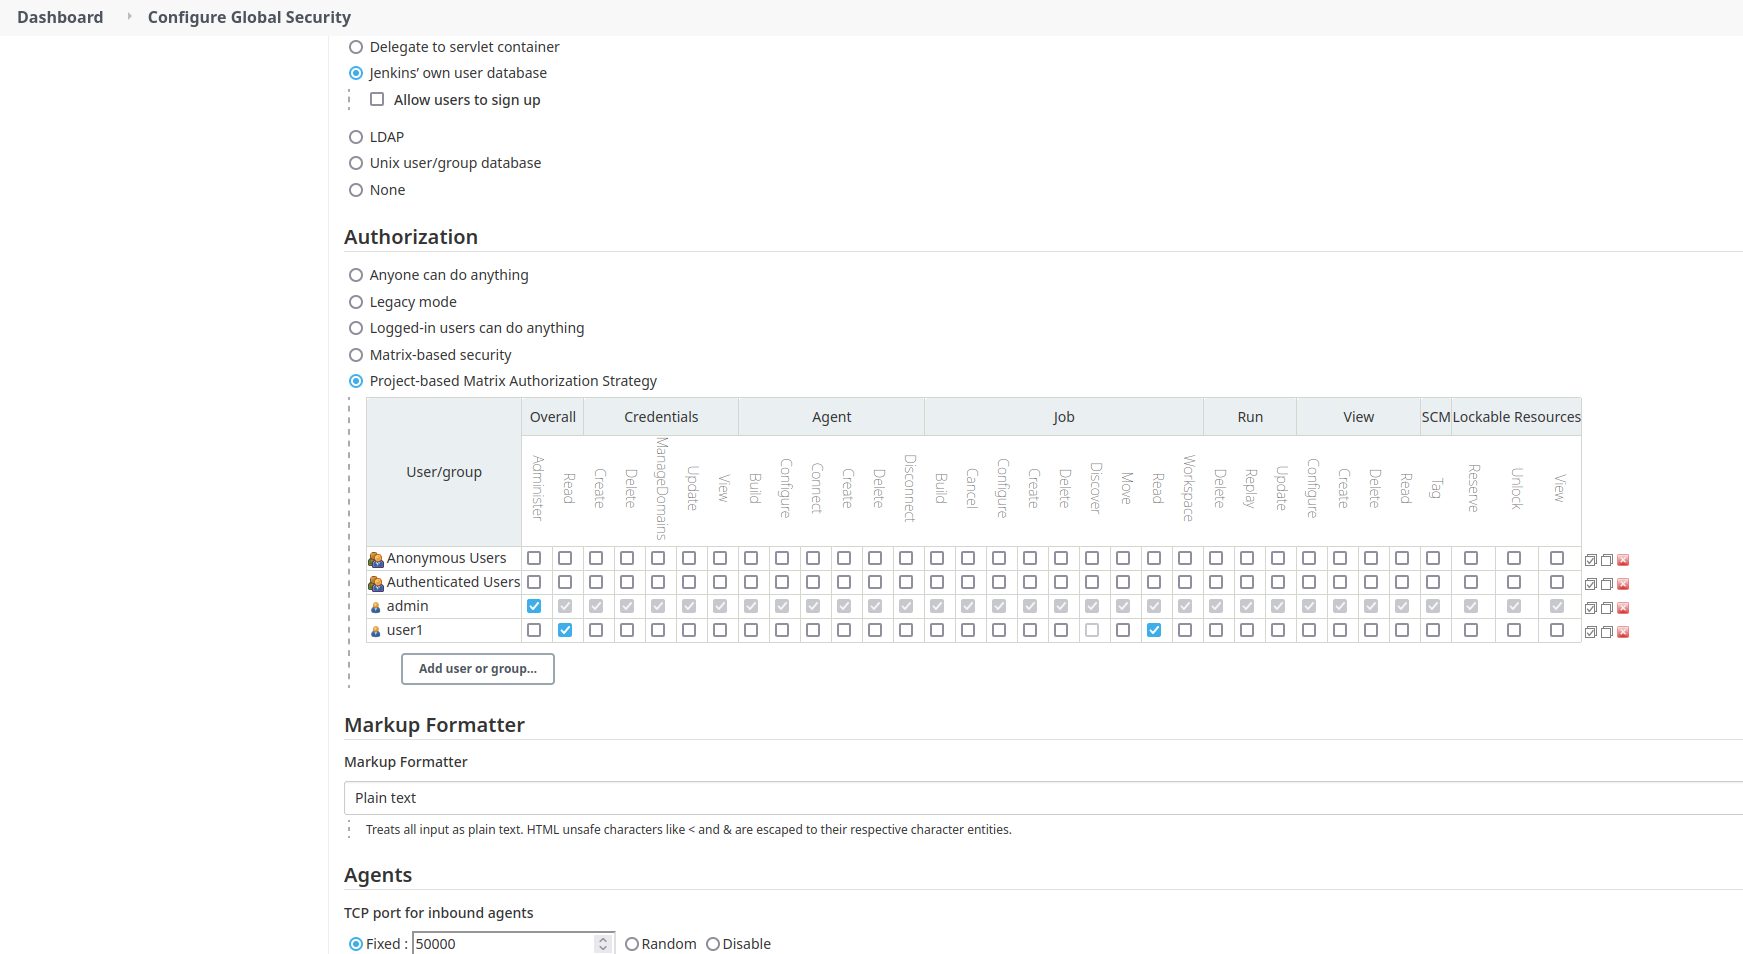Check Job Build for user1
Viewport: 1743px width, 954px height.
click(x=937, y=630)
